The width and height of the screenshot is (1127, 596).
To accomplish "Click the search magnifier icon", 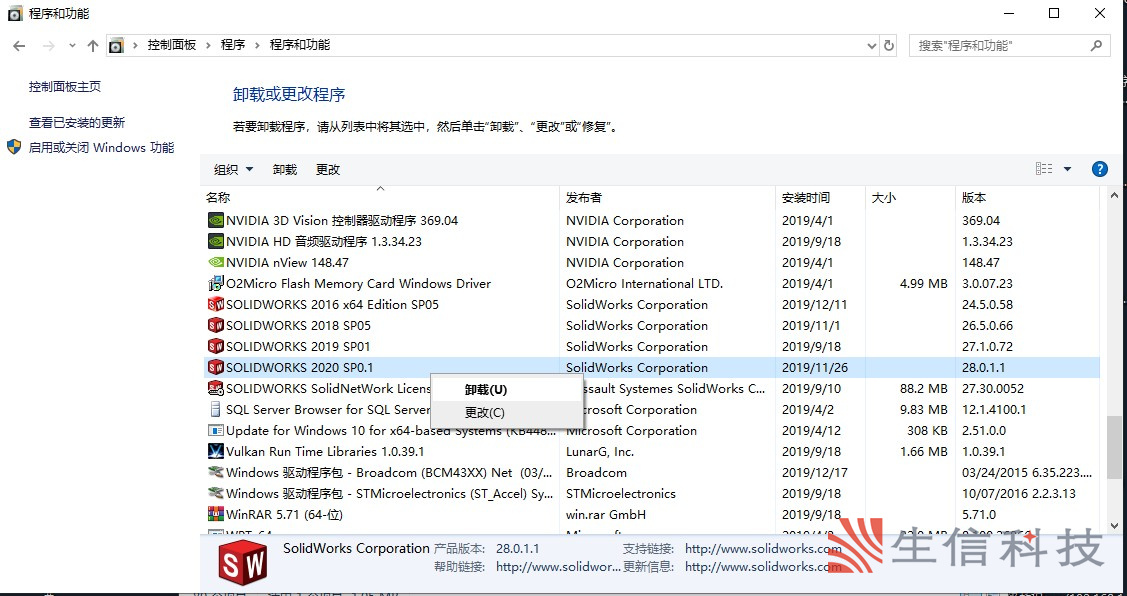I will click(1096, 45).
